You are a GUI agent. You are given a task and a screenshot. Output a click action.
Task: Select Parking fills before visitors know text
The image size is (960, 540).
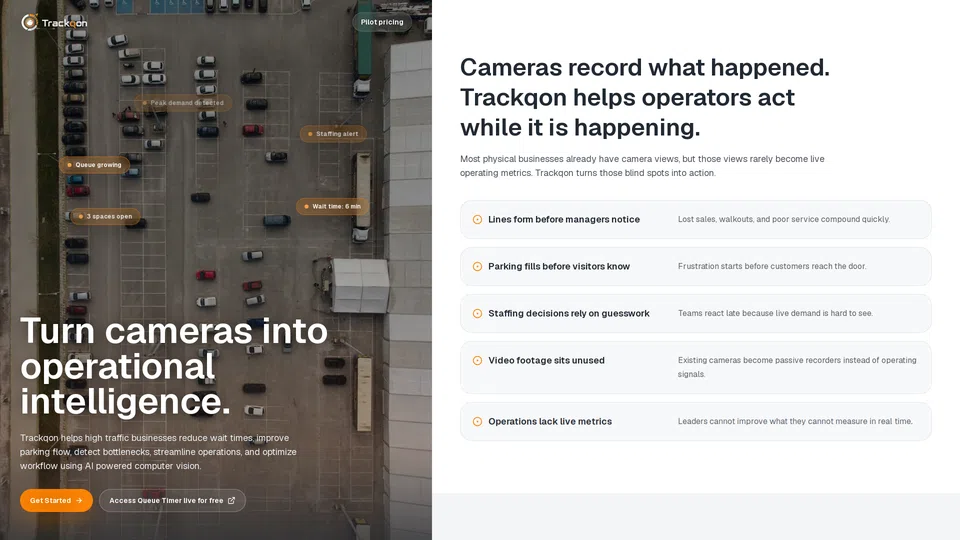coord(559,266)
